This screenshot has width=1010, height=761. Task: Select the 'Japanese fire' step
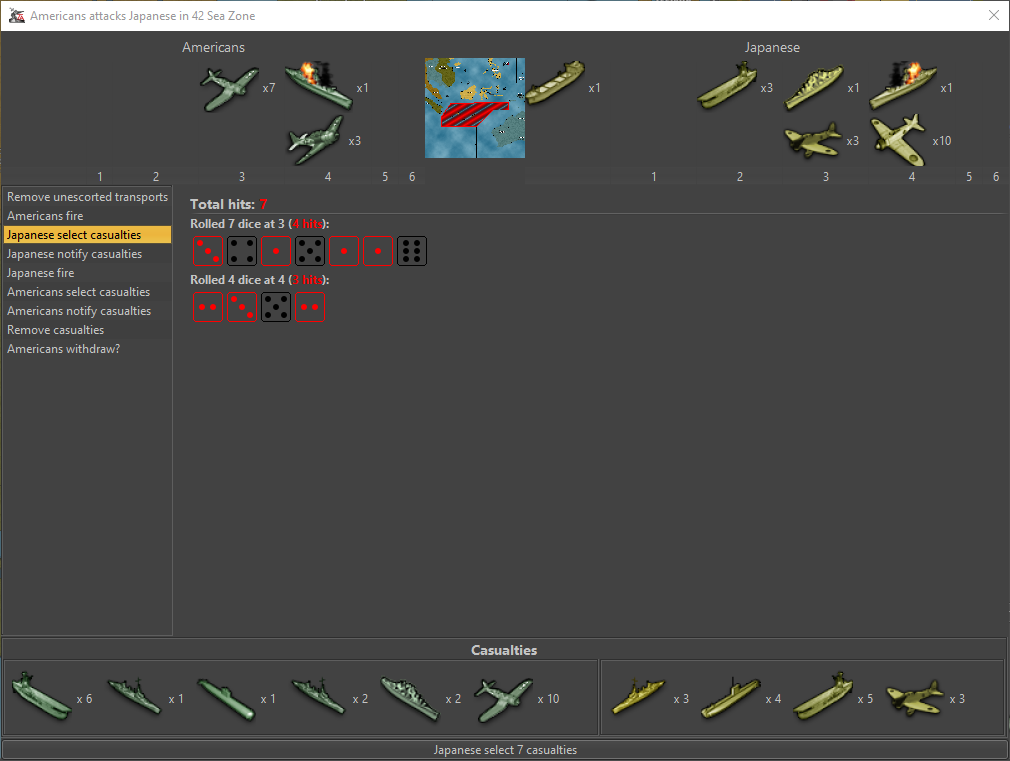88,273
